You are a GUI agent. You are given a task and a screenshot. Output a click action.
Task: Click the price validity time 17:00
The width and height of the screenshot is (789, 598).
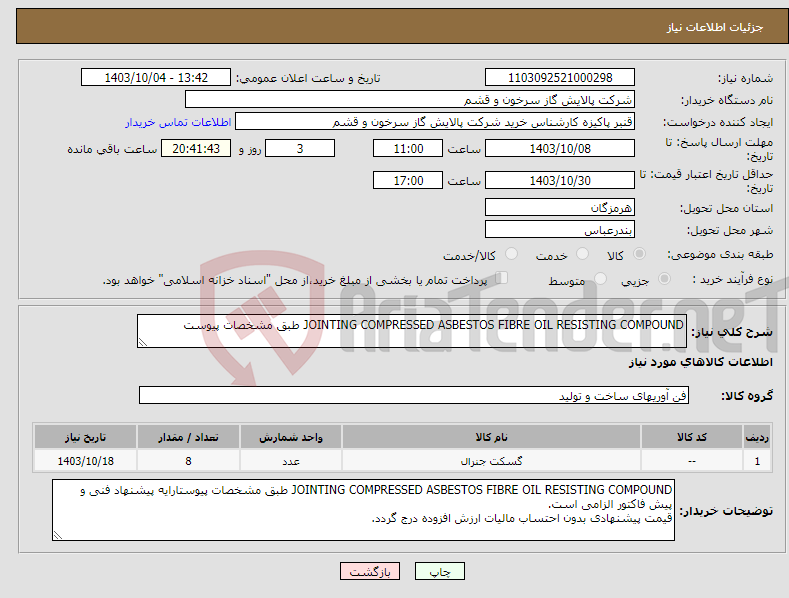click(x=408, y=180)
